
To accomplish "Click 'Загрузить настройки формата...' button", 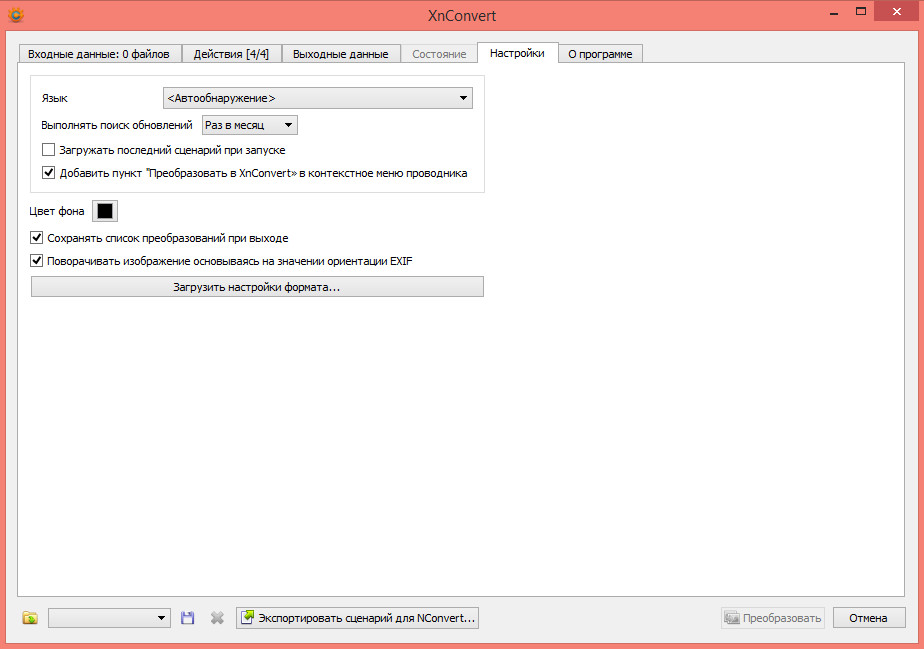I will [257, 287].
